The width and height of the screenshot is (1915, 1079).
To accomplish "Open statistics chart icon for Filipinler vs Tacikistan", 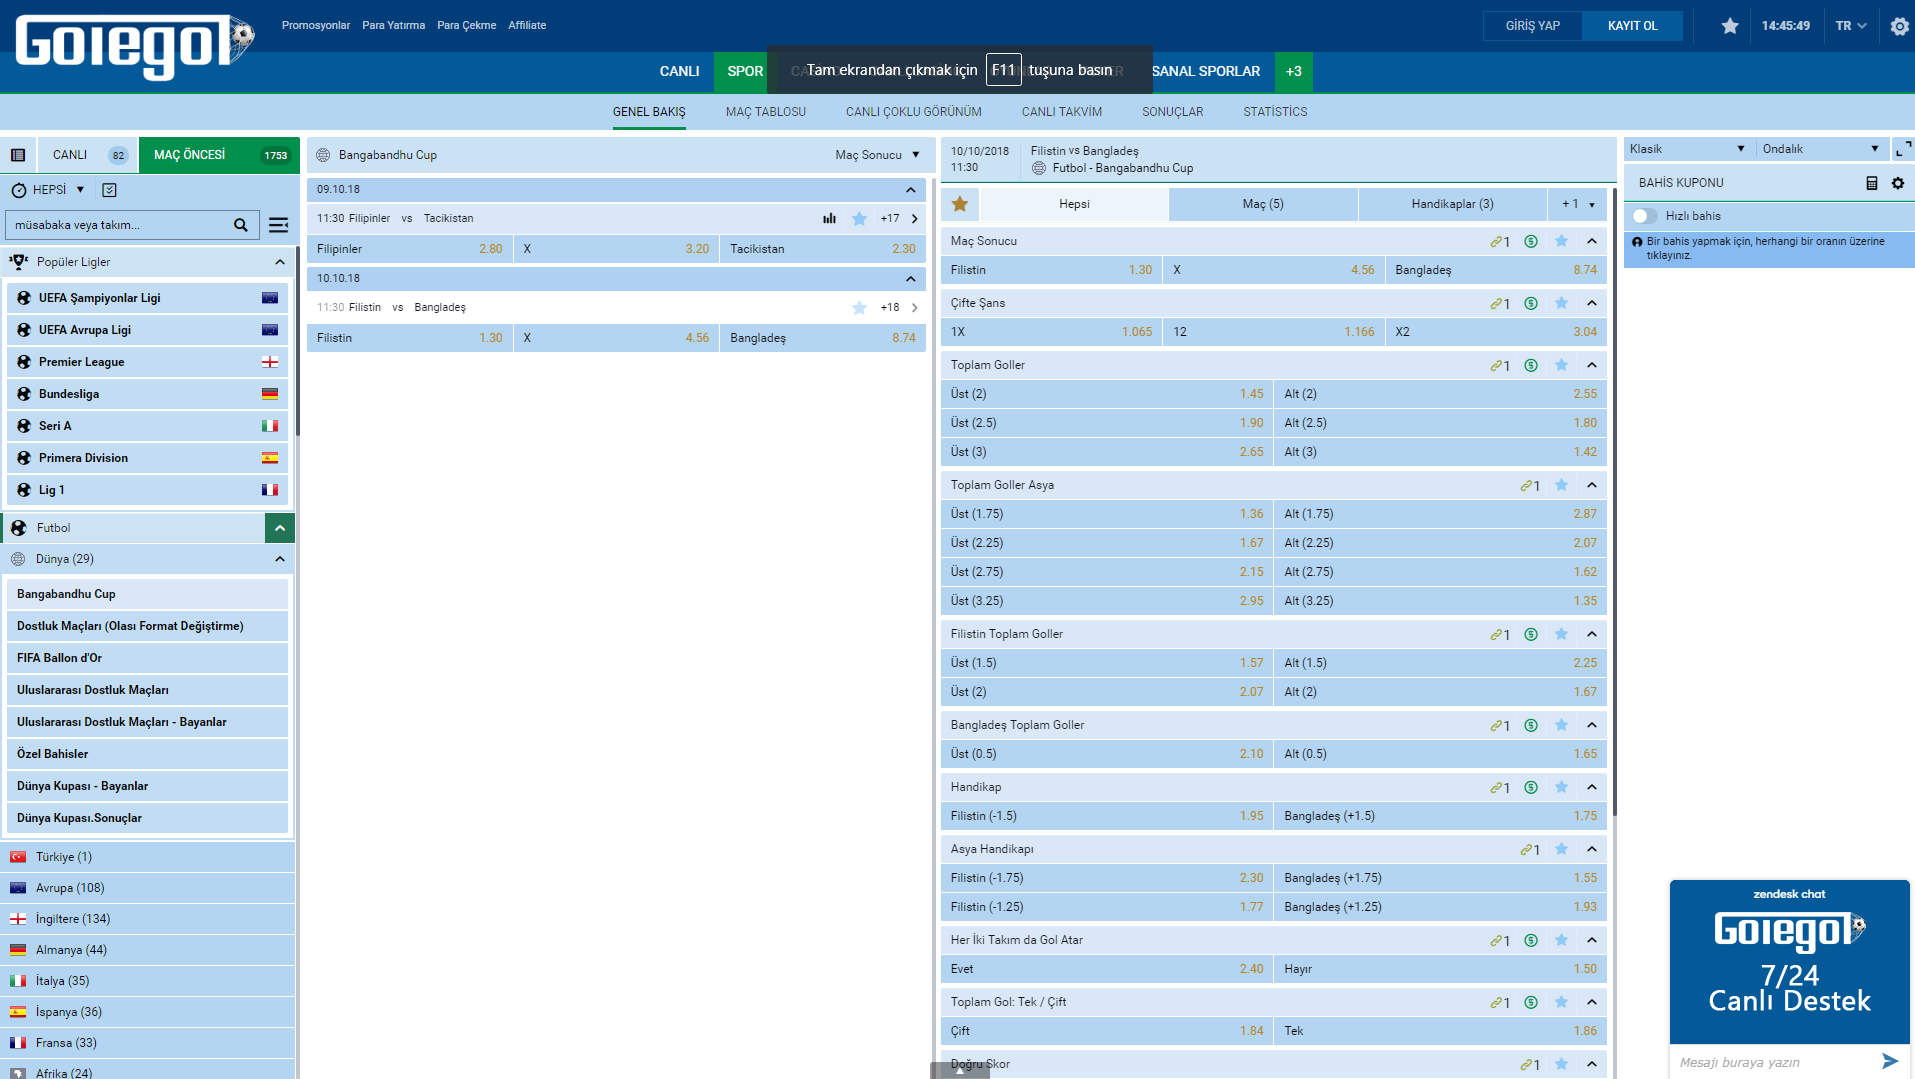I will point(829,218).
